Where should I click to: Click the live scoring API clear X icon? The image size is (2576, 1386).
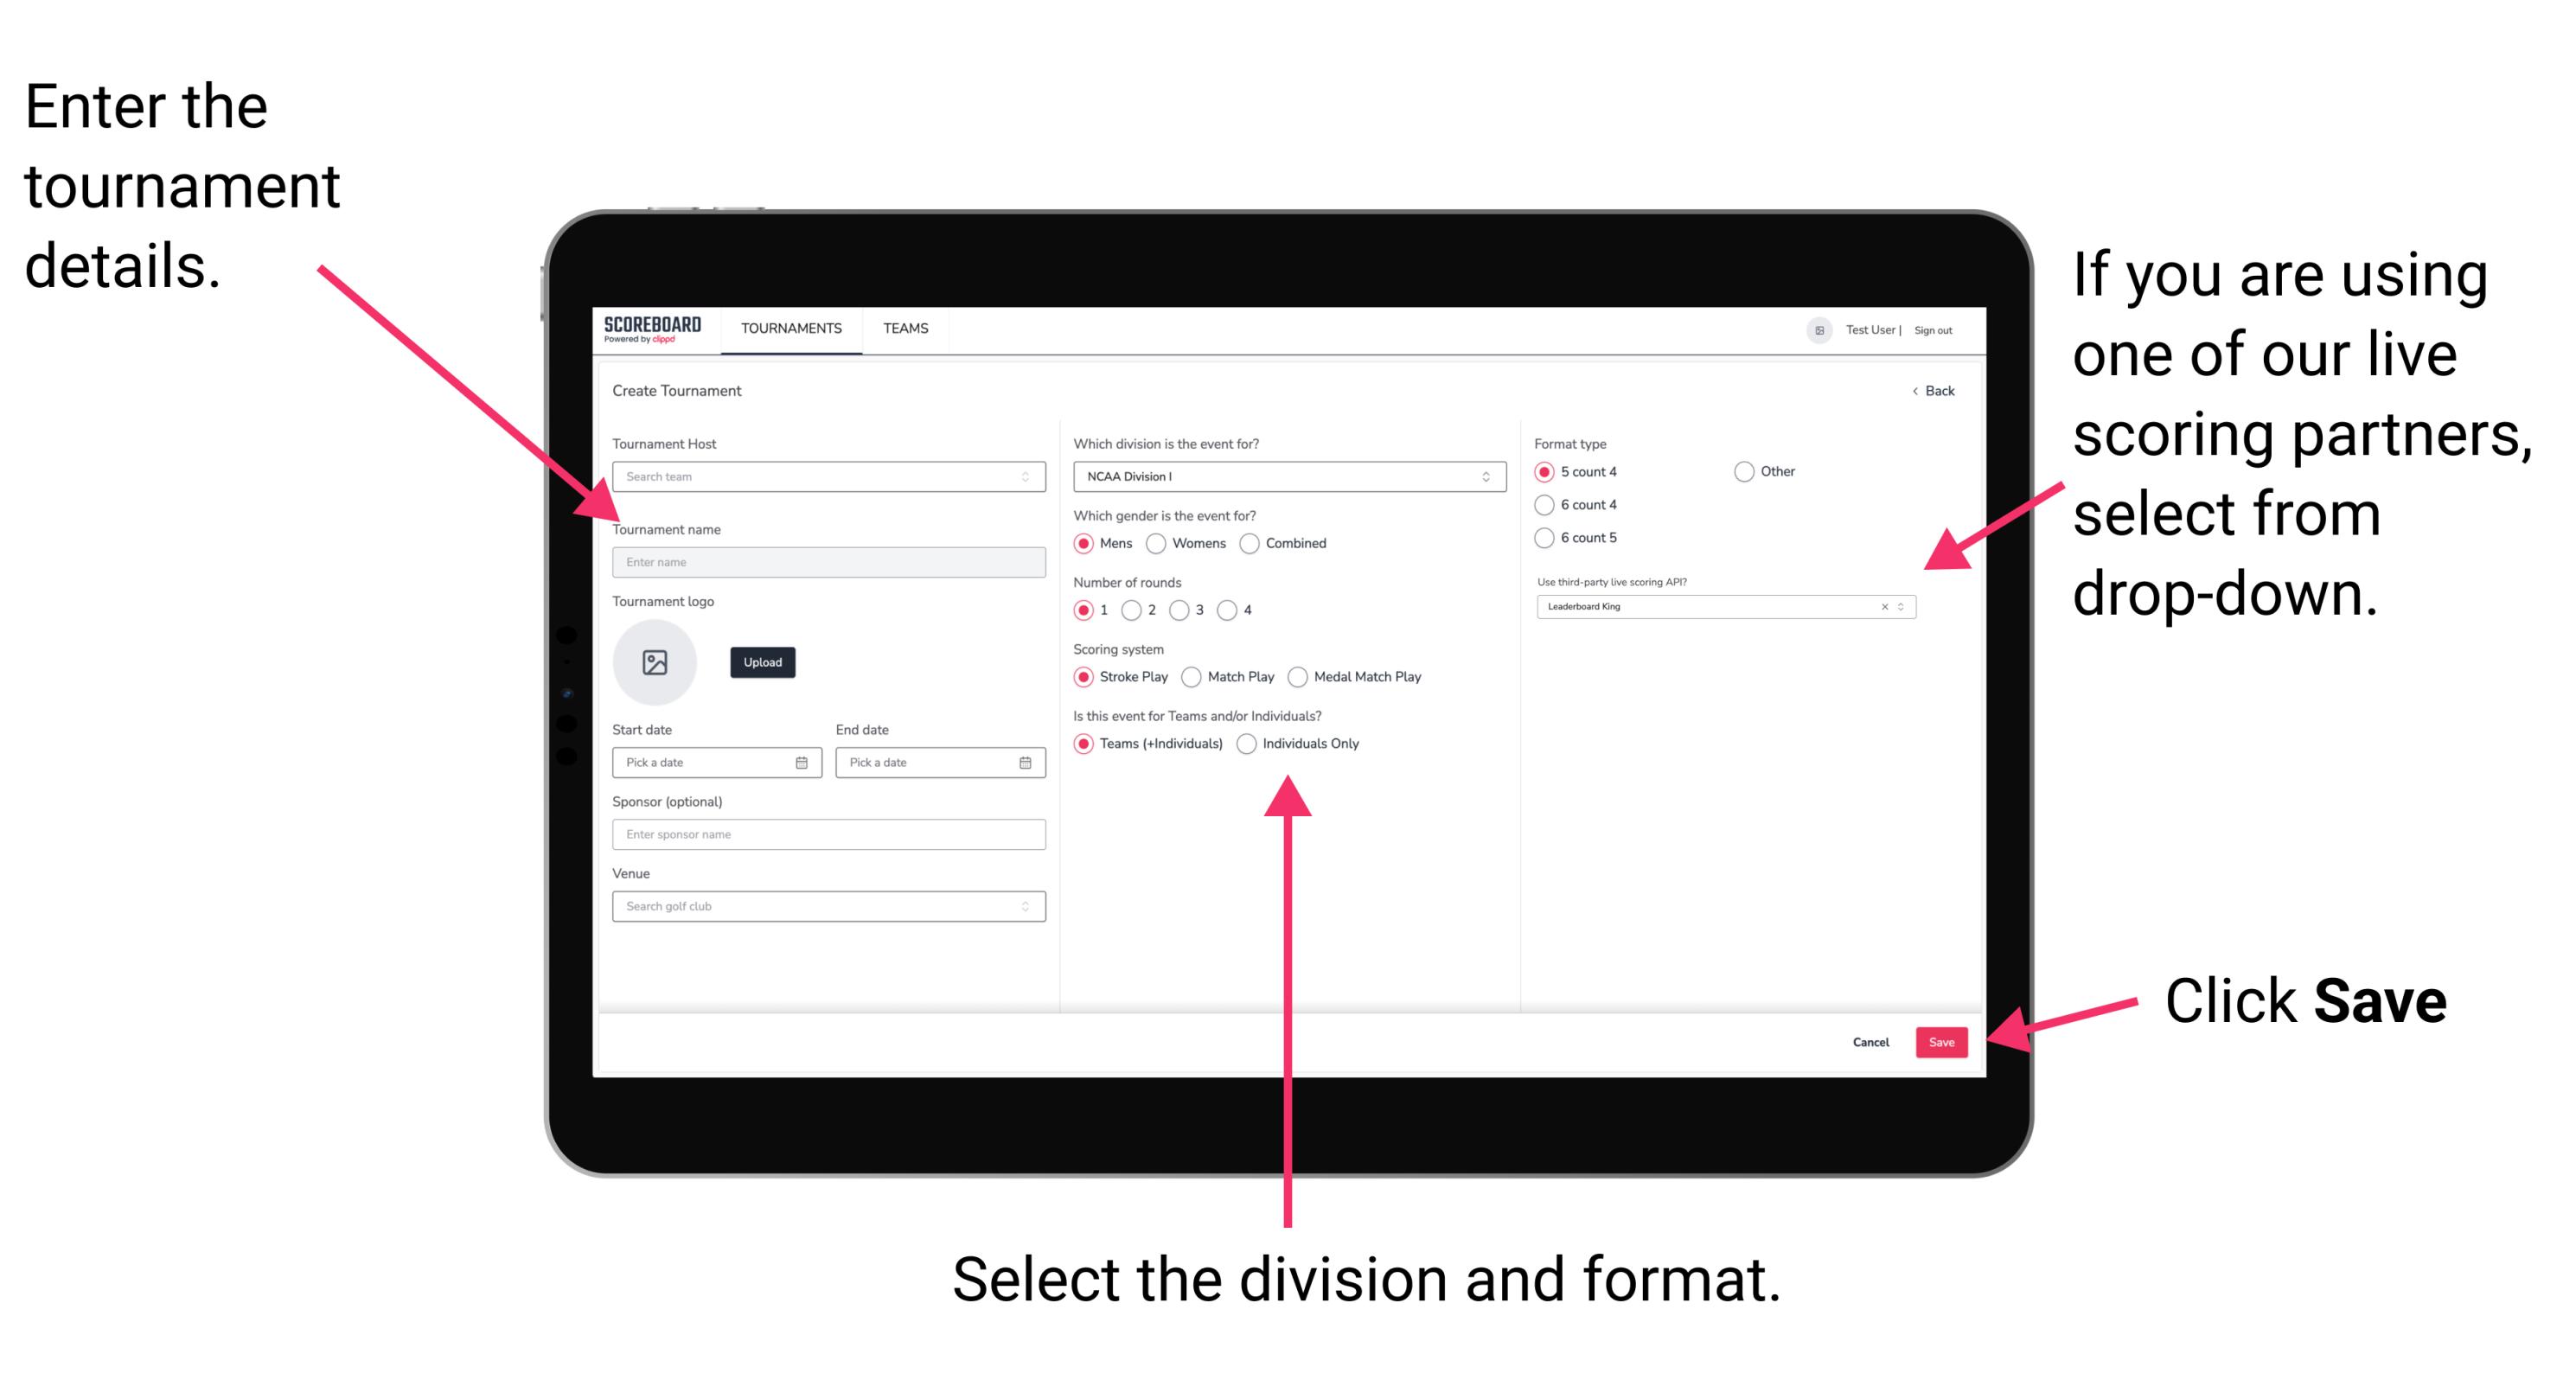[x=1884, y=608]
